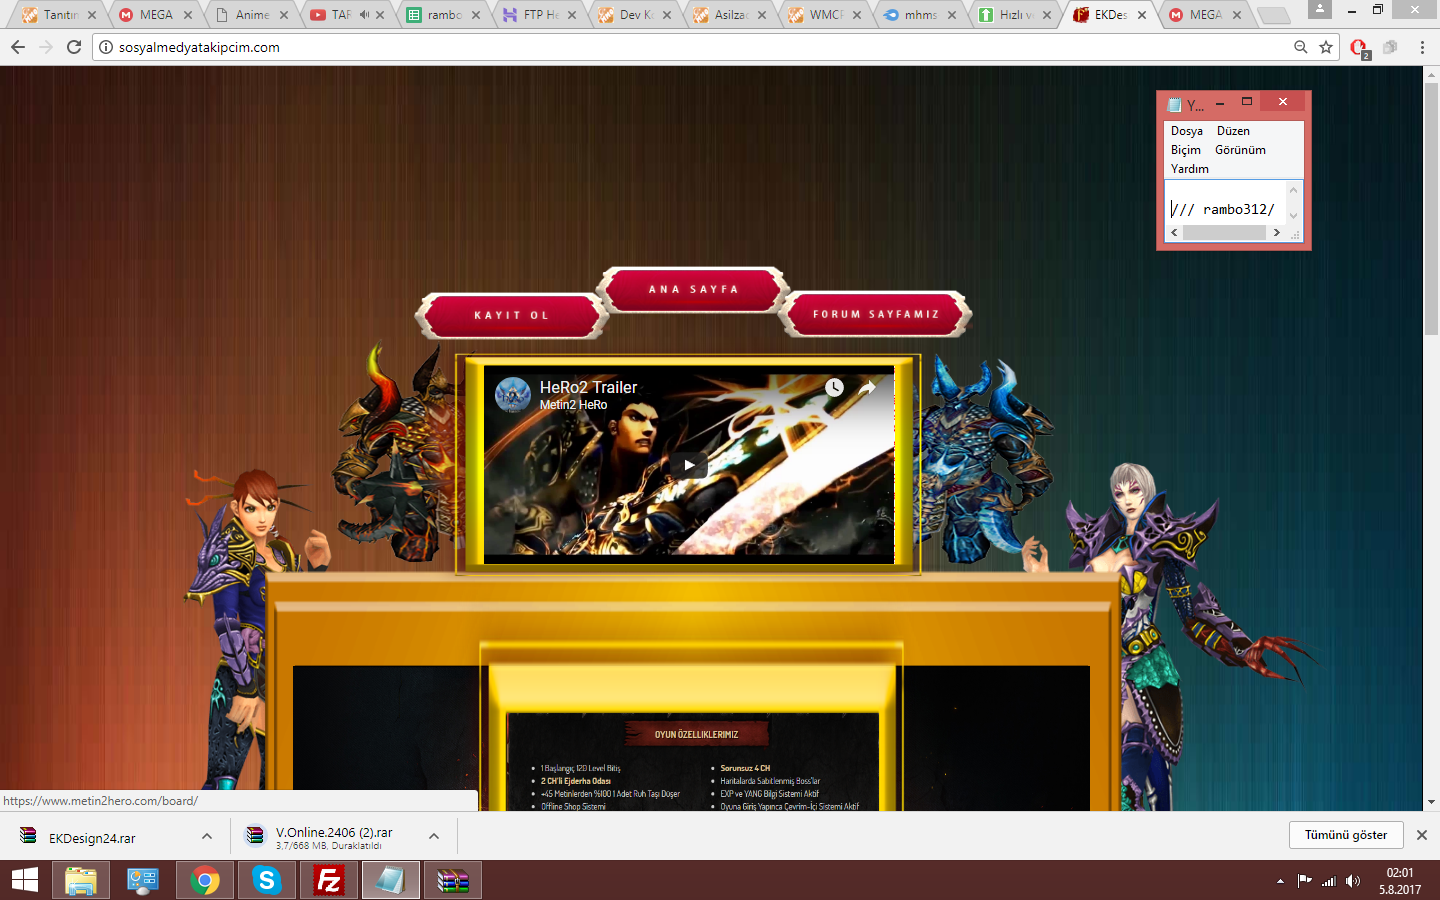1440x900 pixels.
Task: Open the Metin2 HeRo channel avatar
Action: point(513,395)
